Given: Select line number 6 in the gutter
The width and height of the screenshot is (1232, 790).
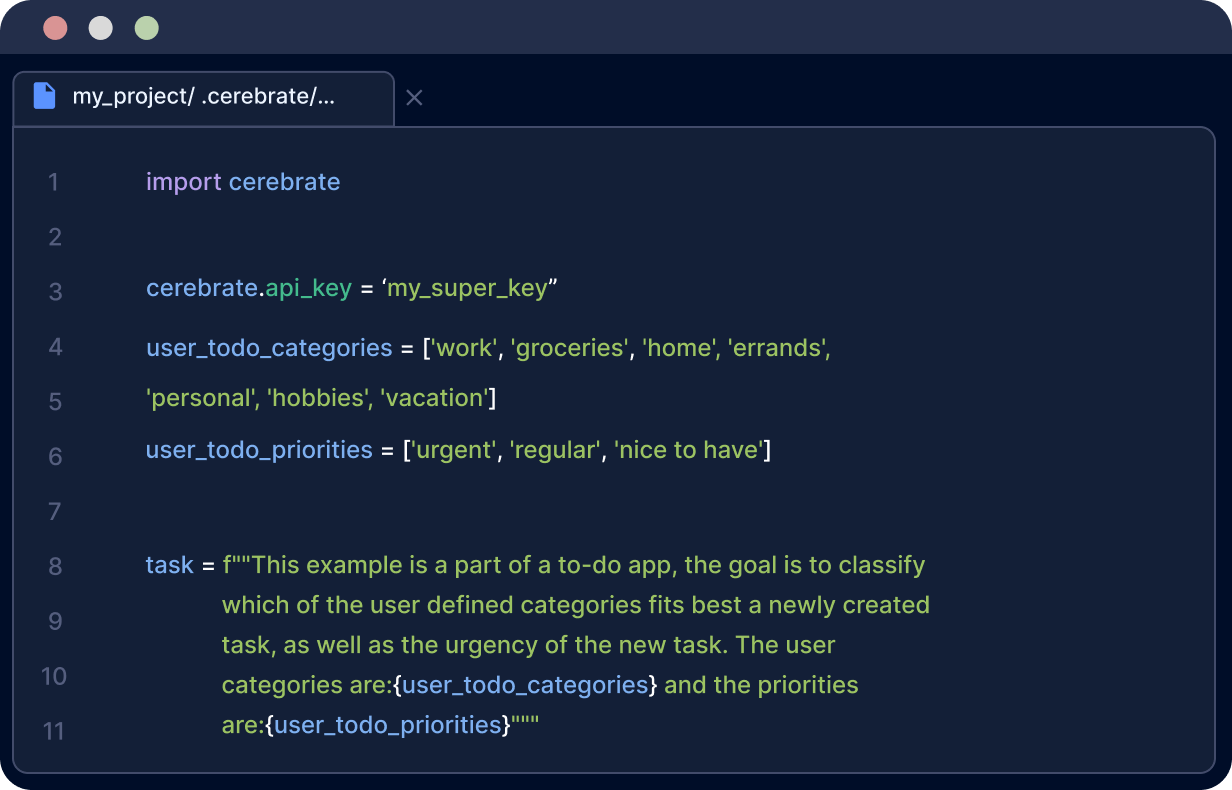Looking at the screenshot, I should point(54,457).
